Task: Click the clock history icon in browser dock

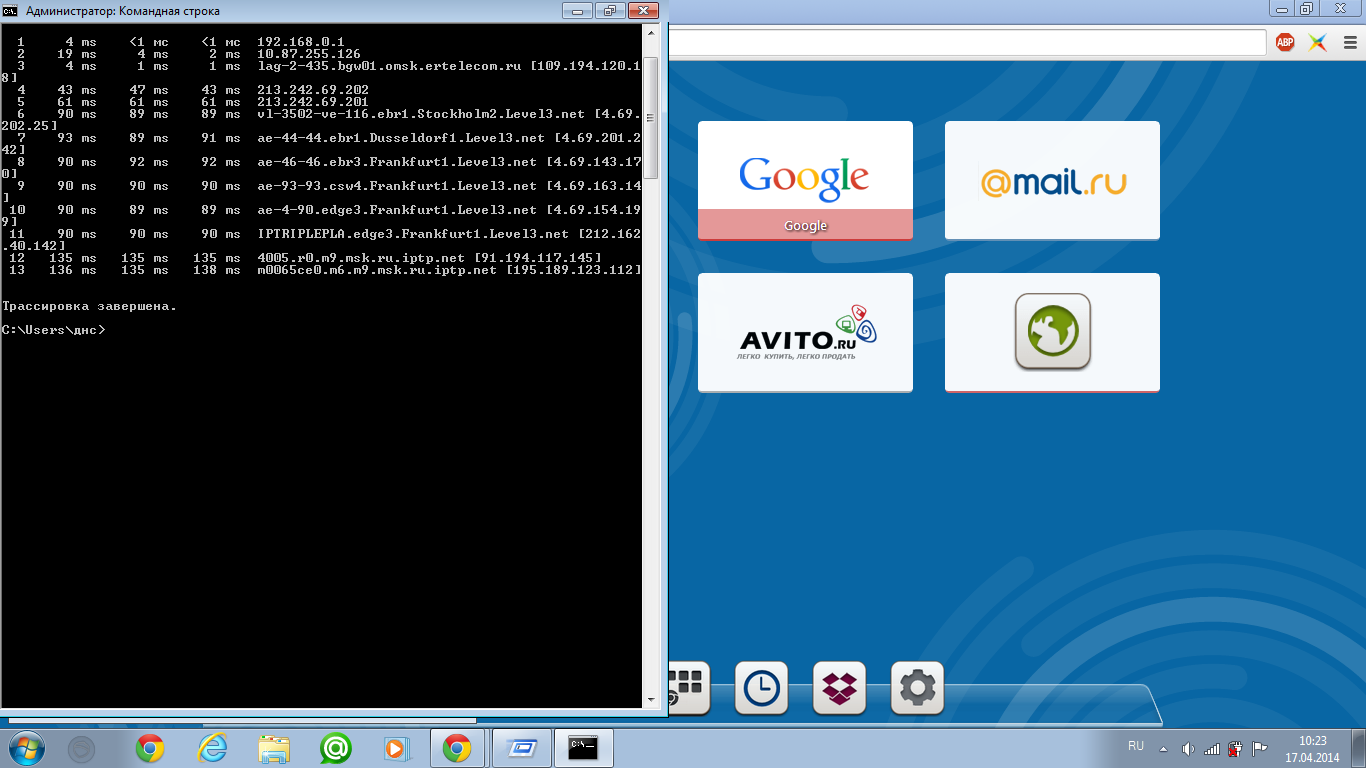Action: pos(761,688)
